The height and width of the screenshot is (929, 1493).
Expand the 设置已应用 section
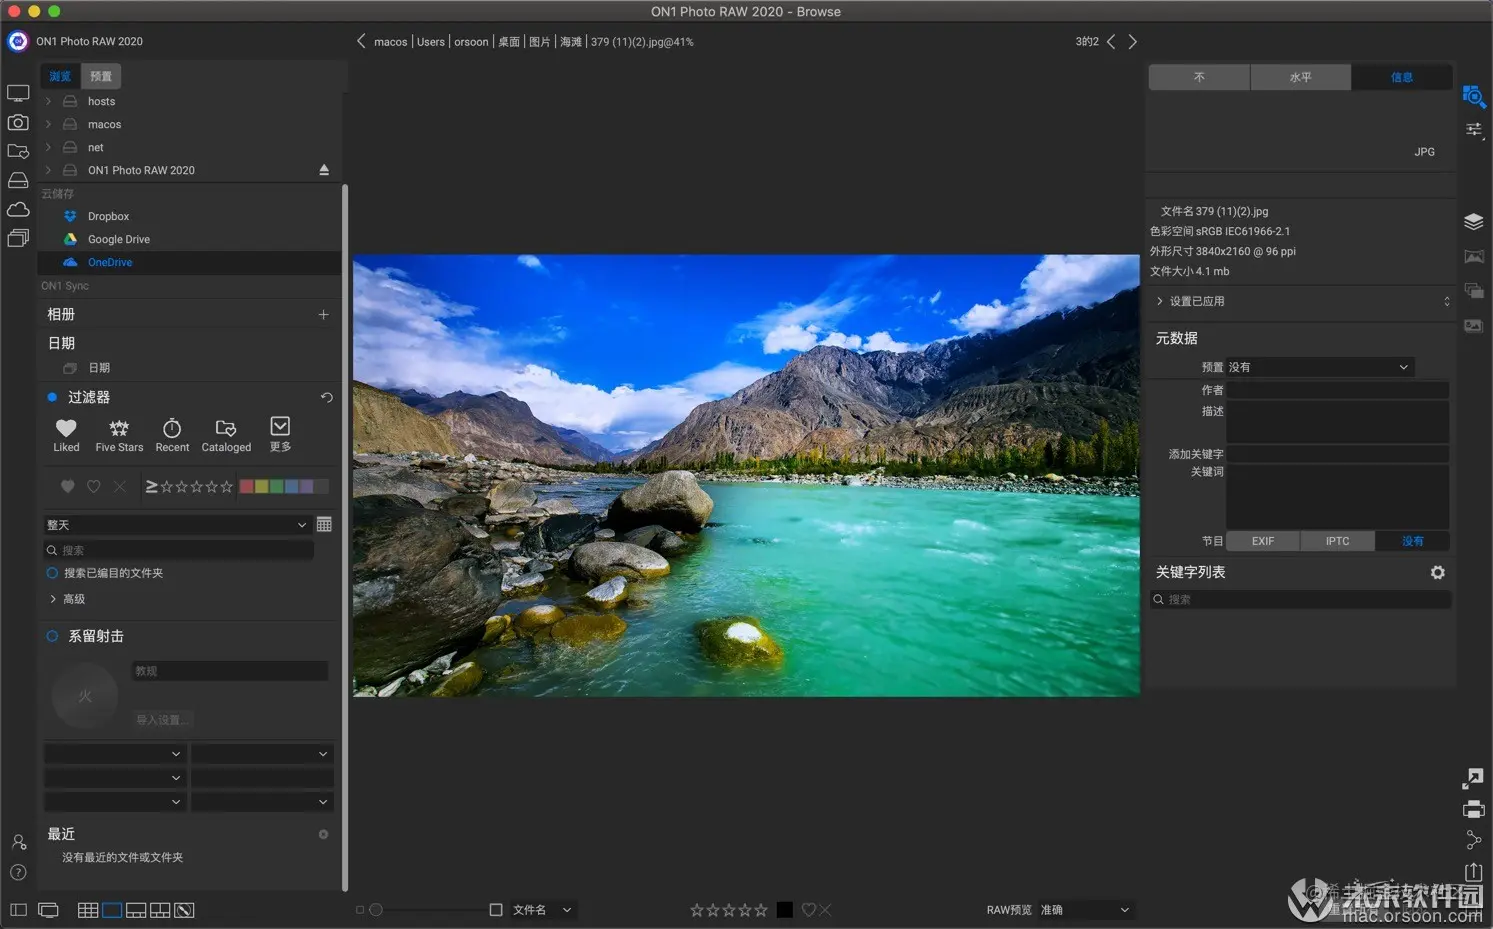pyautogui.click(x=1159, y=301)
